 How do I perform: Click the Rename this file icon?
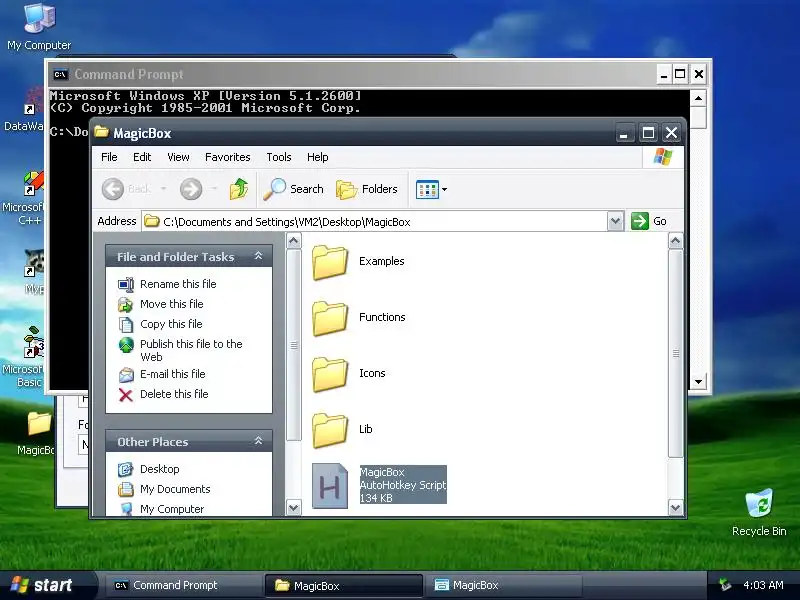[x=126, y=285]
